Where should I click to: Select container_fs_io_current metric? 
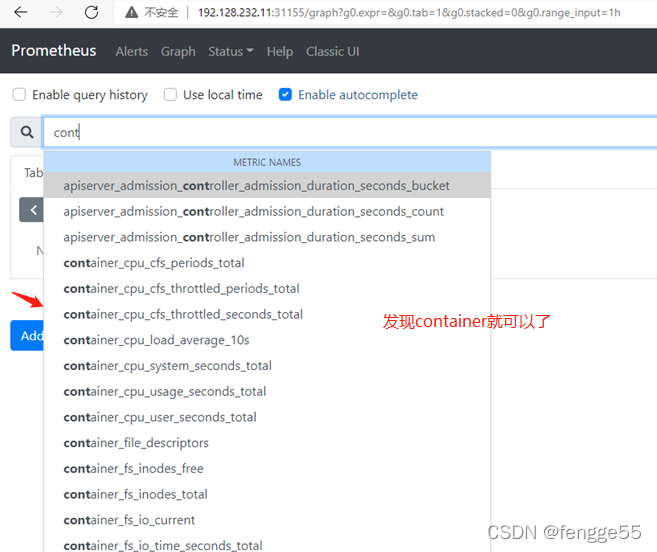click(x=267, y=520)
